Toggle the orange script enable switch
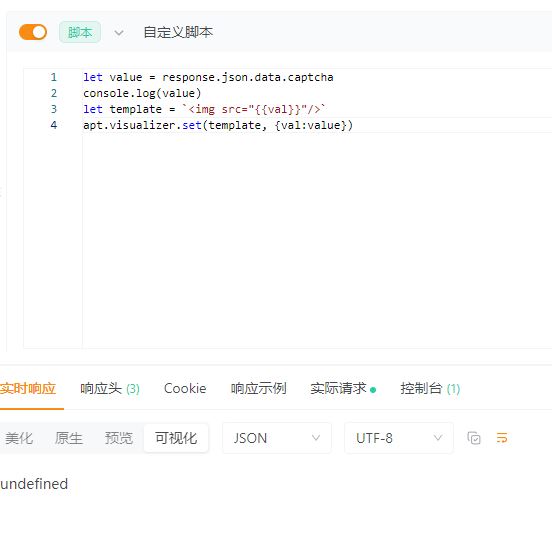The image size is (552, 542). tap(33, 32)
